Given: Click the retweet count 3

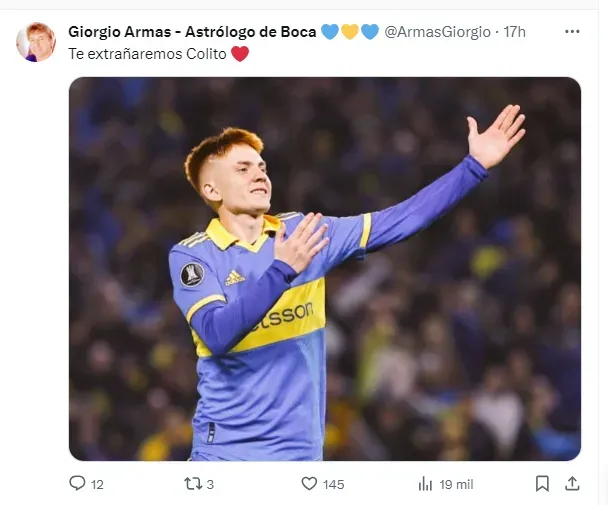Looking at the screenshot, I should pyautogui.click(x=210, y=484).
